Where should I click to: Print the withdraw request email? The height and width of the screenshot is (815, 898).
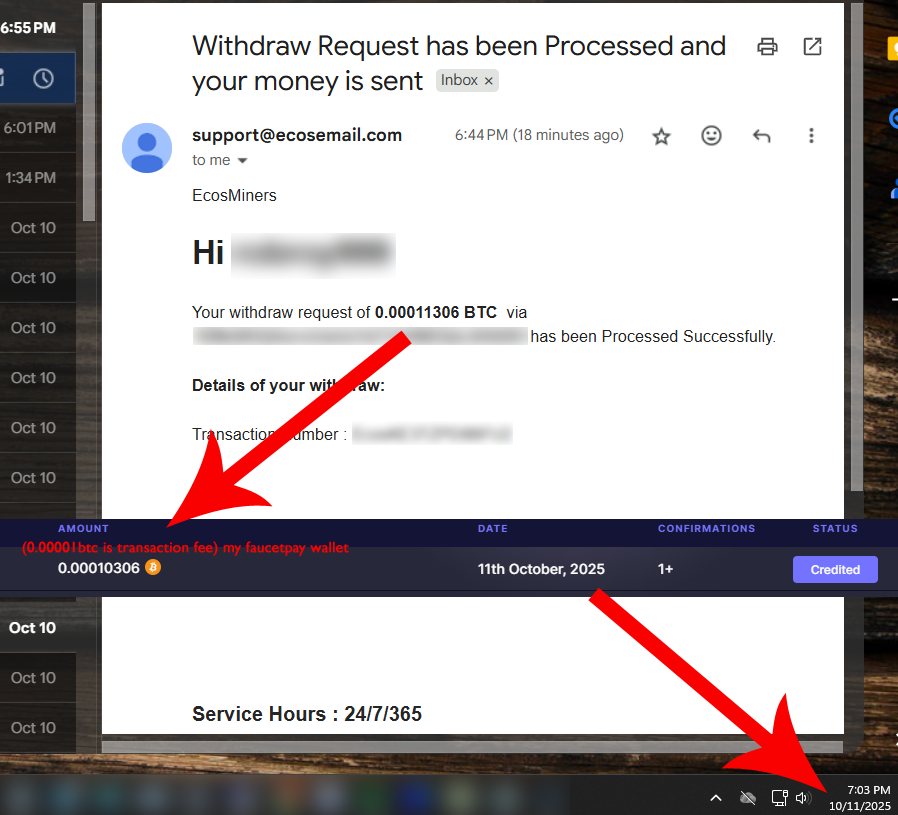[767, 46]
